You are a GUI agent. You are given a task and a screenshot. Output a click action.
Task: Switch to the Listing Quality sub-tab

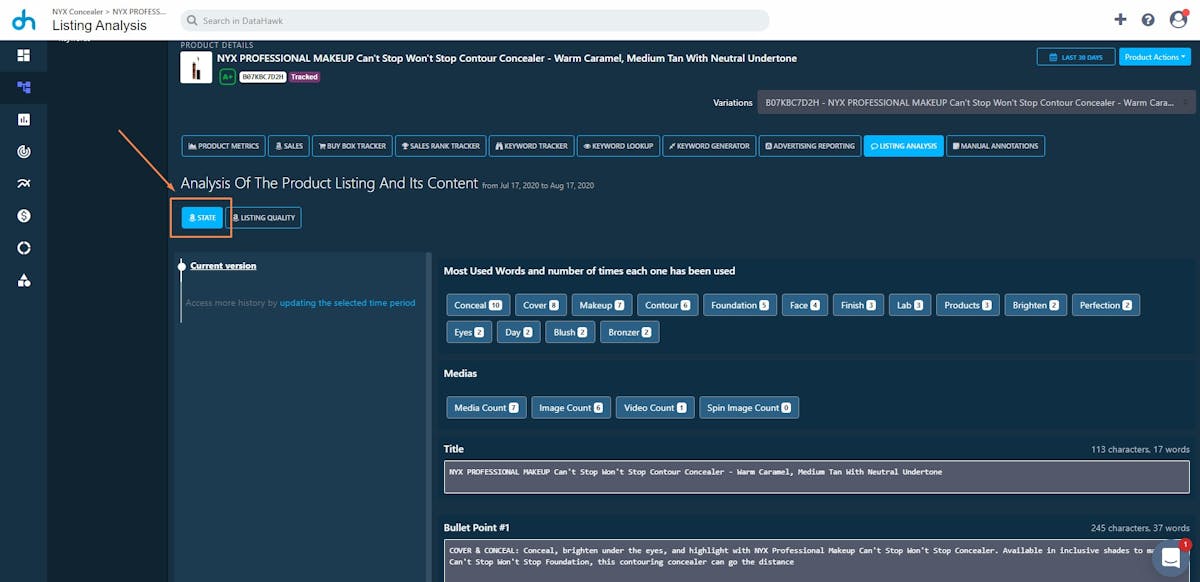tap(263, 217)
